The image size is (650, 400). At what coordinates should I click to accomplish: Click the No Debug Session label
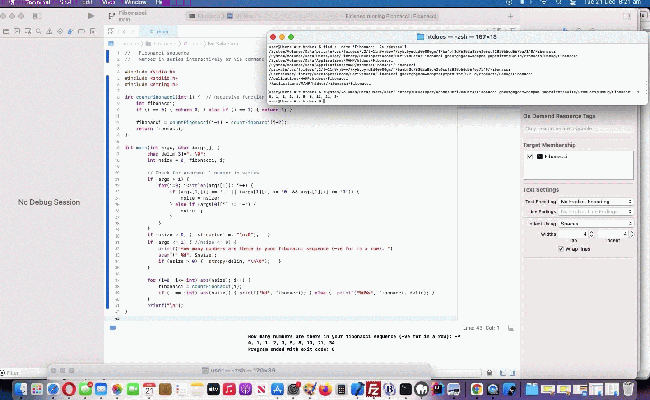tap(49, 202)
